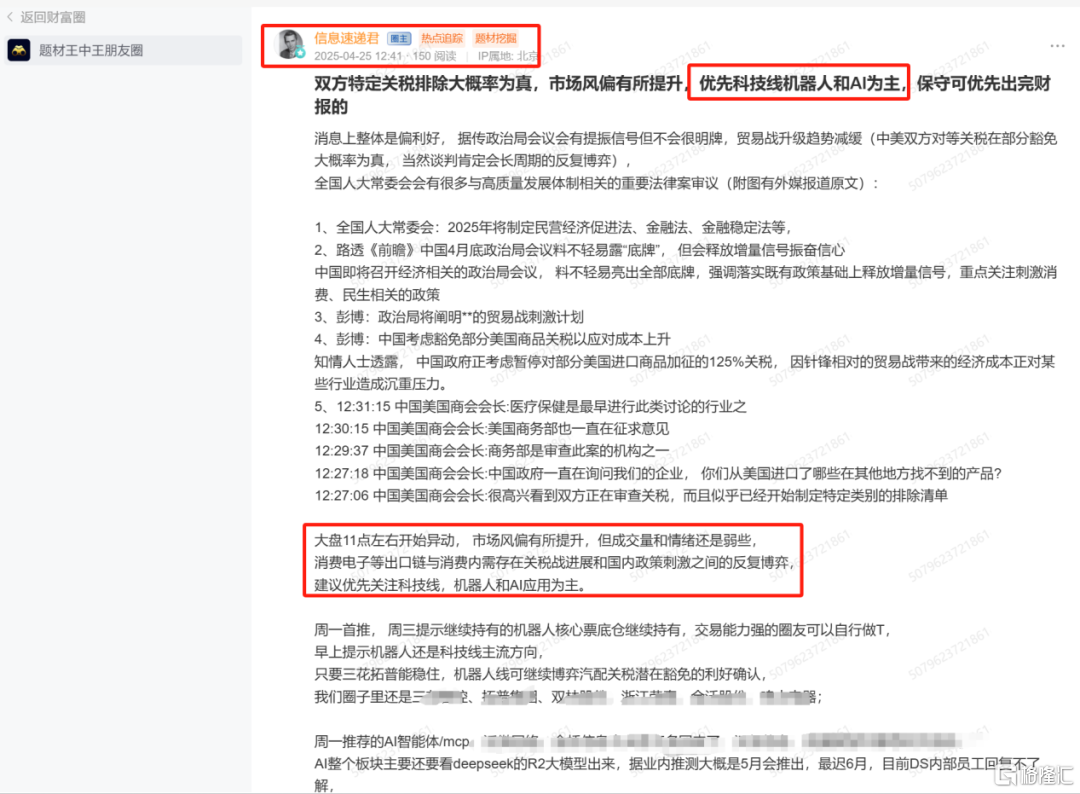
Task: Open the 信息速递君 author profile name
Action: tap(346, 38)
